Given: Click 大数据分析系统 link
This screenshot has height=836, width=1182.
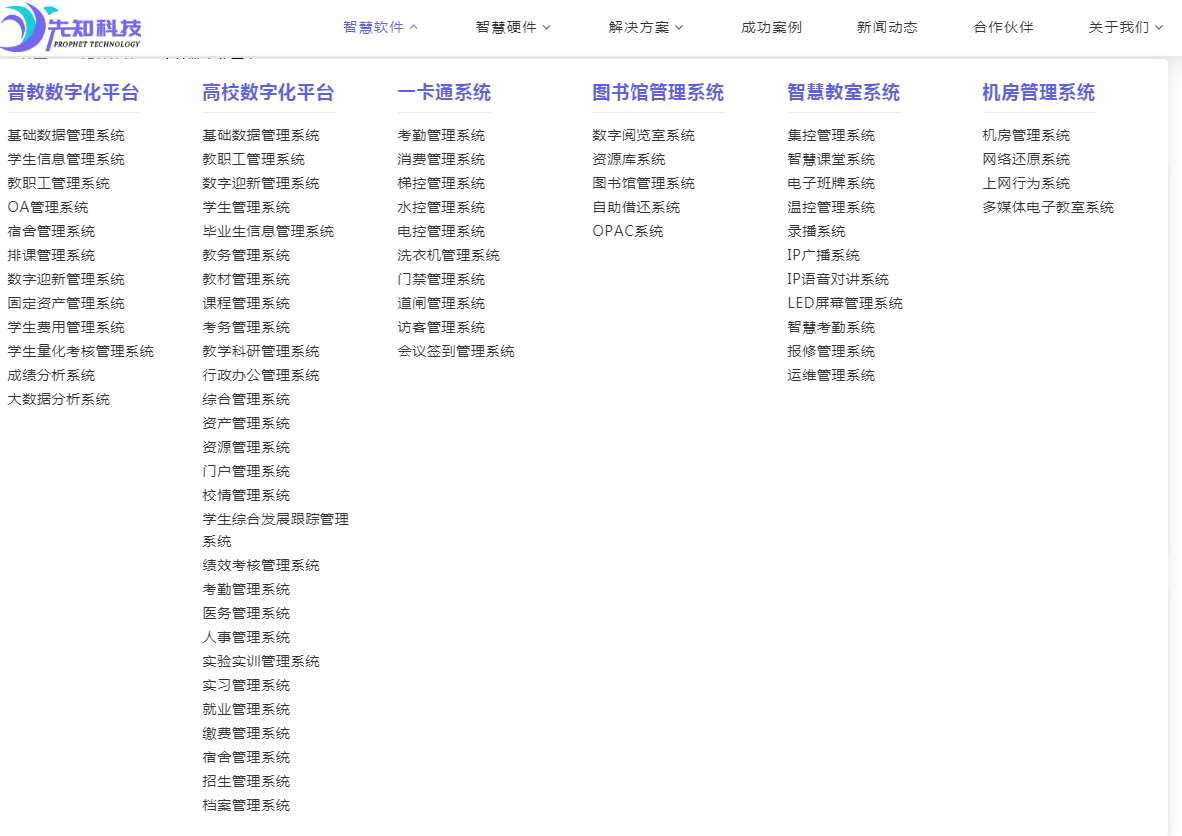Looking at the screenshot, I should click(x=59, y=400).
